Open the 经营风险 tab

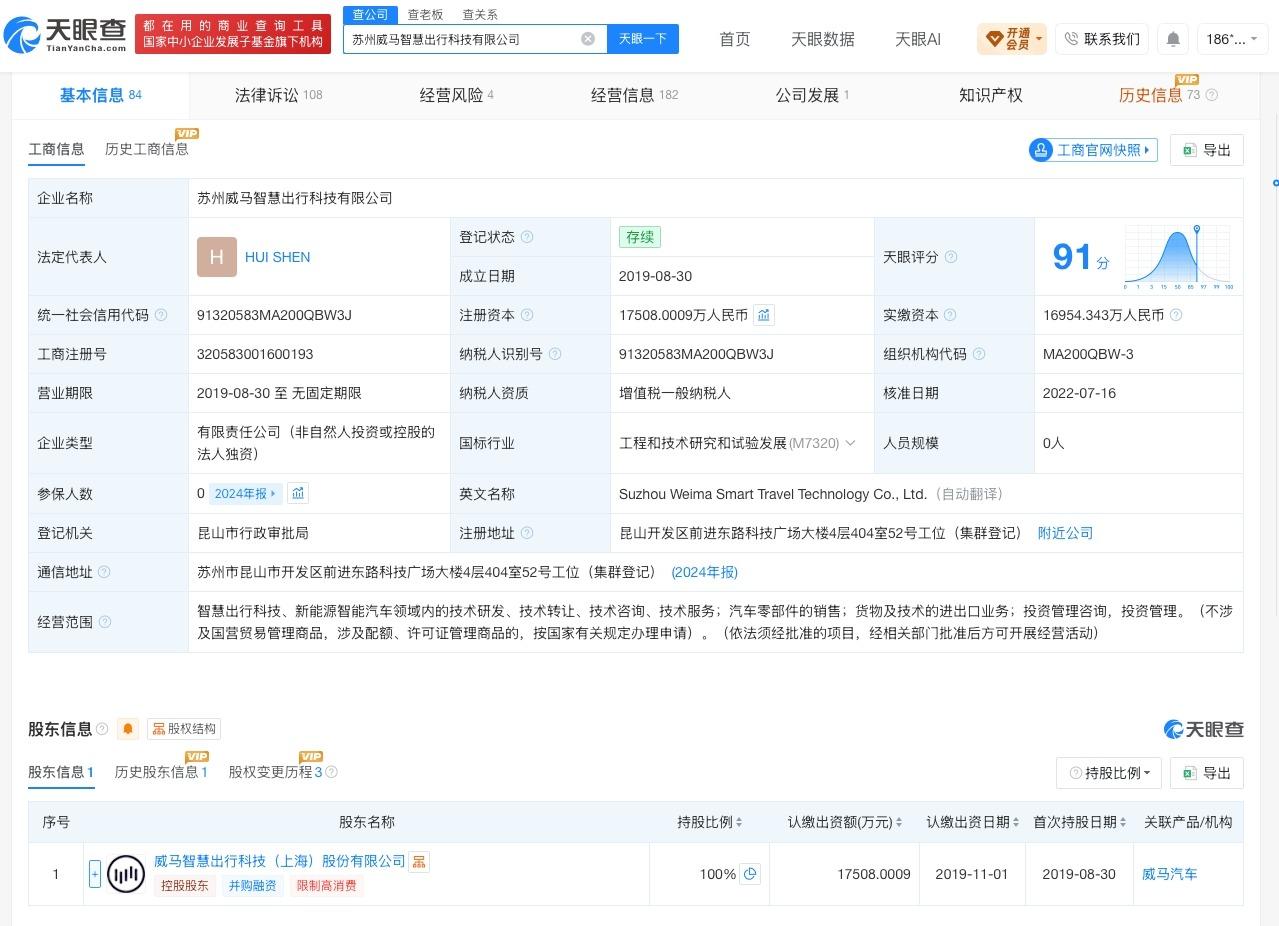coord(456,95)
